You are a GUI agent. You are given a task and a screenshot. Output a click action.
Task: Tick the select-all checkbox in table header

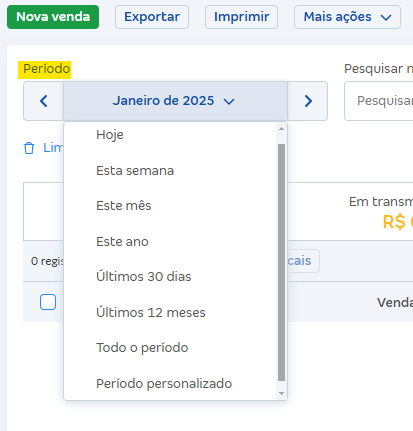(x=48, y=302)
